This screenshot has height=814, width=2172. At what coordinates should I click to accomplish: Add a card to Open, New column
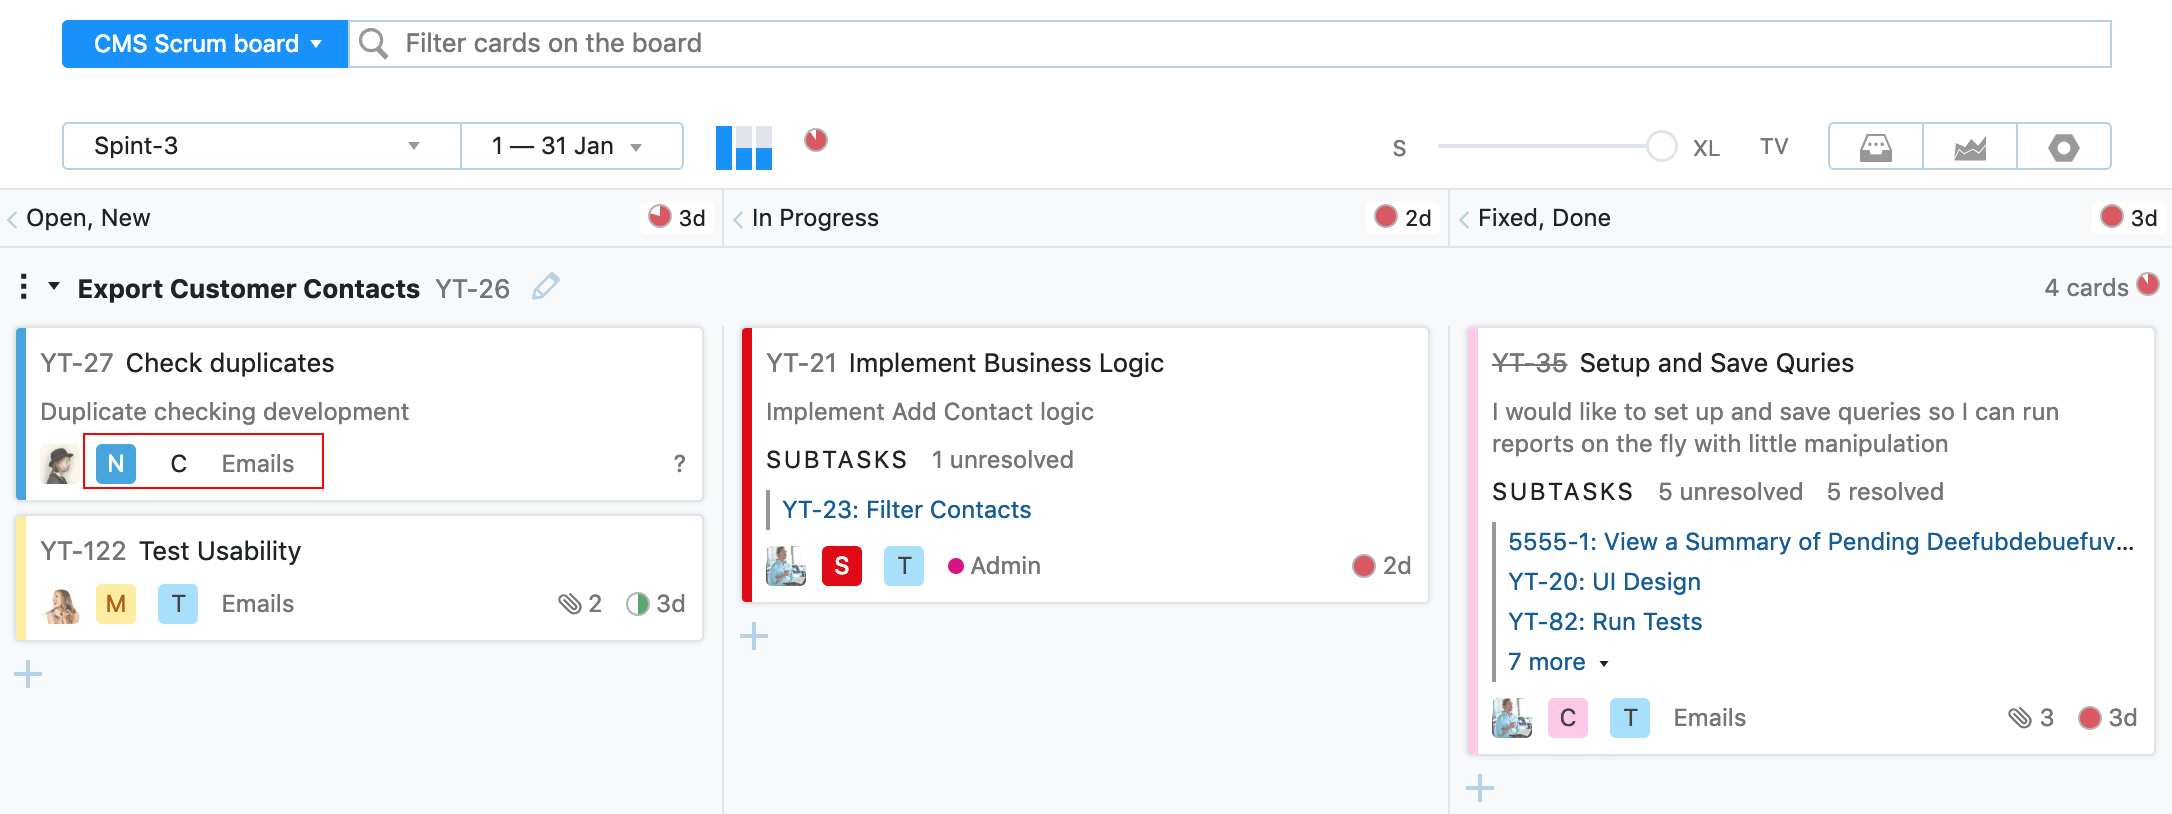(x=28, y=674)
